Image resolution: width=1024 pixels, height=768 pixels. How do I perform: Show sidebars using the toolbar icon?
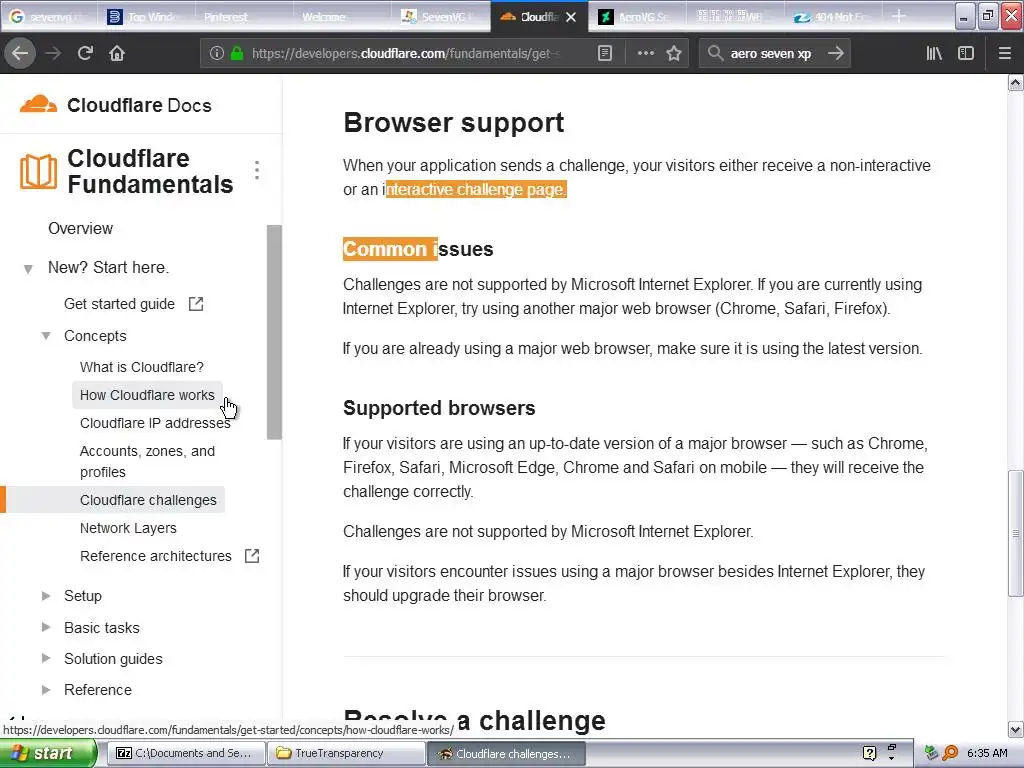(966, 54)
